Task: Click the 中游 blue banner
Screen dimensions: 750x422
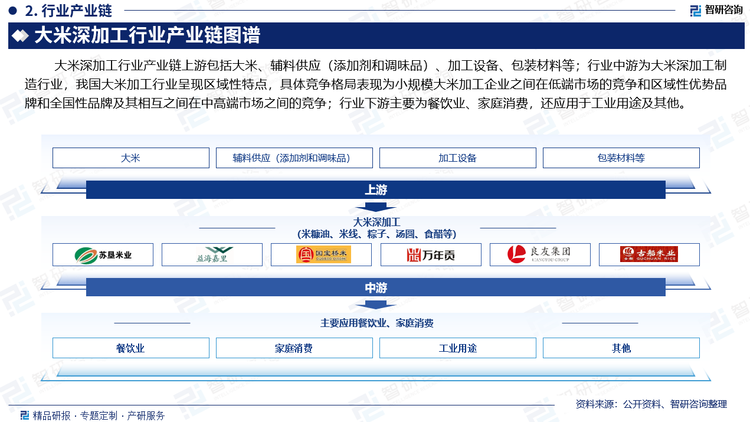Action: point(375,288)
